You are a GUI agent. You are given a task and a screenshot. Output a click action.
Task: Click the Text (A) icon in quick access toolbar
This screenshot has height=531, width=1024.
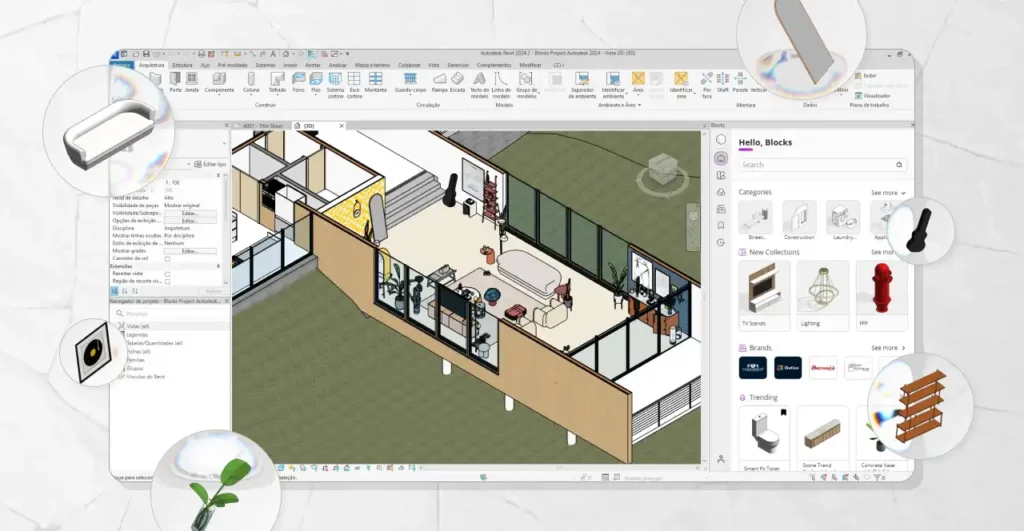point(273,54)
